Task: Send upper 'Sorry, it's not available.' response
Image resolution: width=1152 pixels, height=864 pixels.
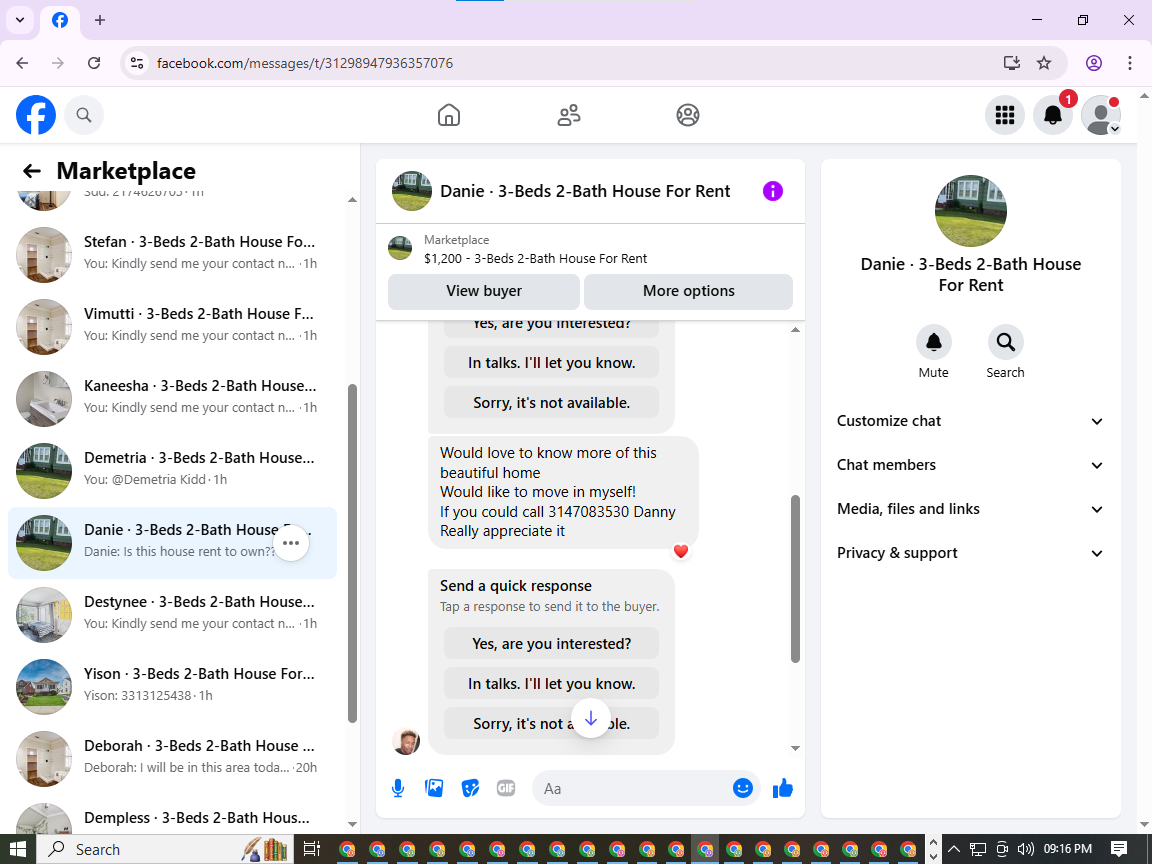Action: (x=551, y=403)
